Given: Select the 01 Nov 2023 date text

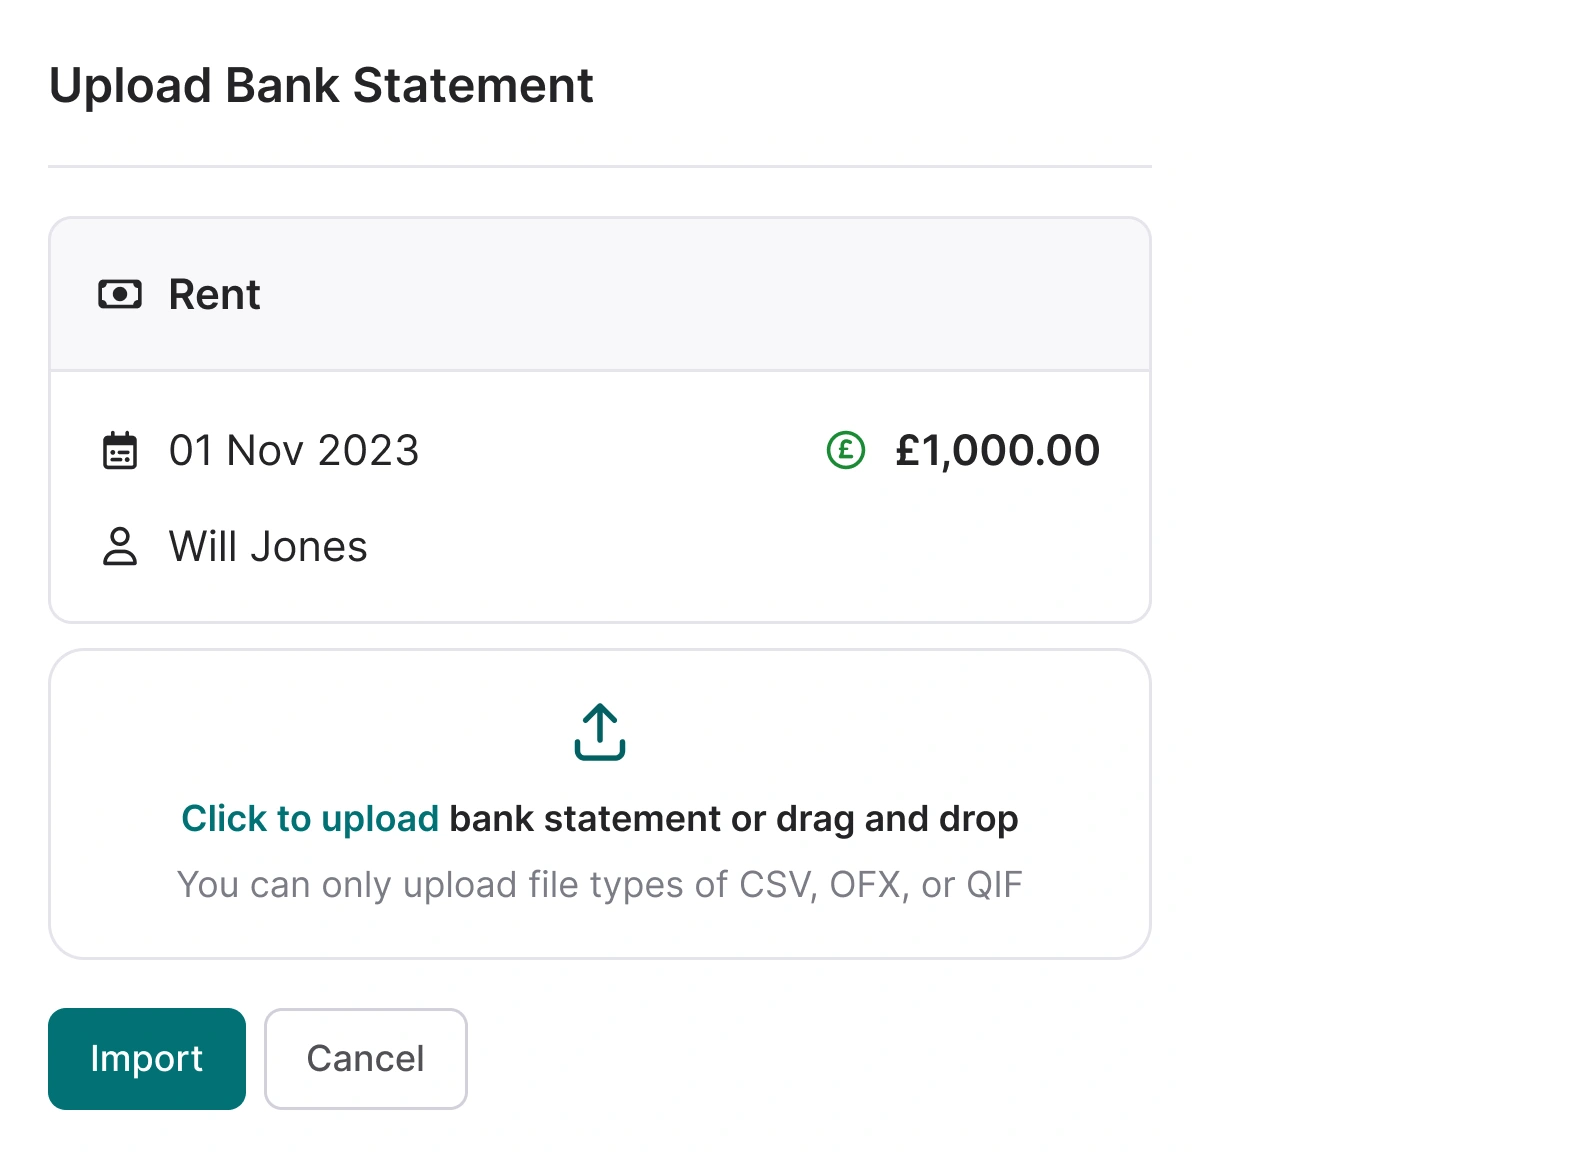Looking at the screenshot, I should (x=294, y=450).
